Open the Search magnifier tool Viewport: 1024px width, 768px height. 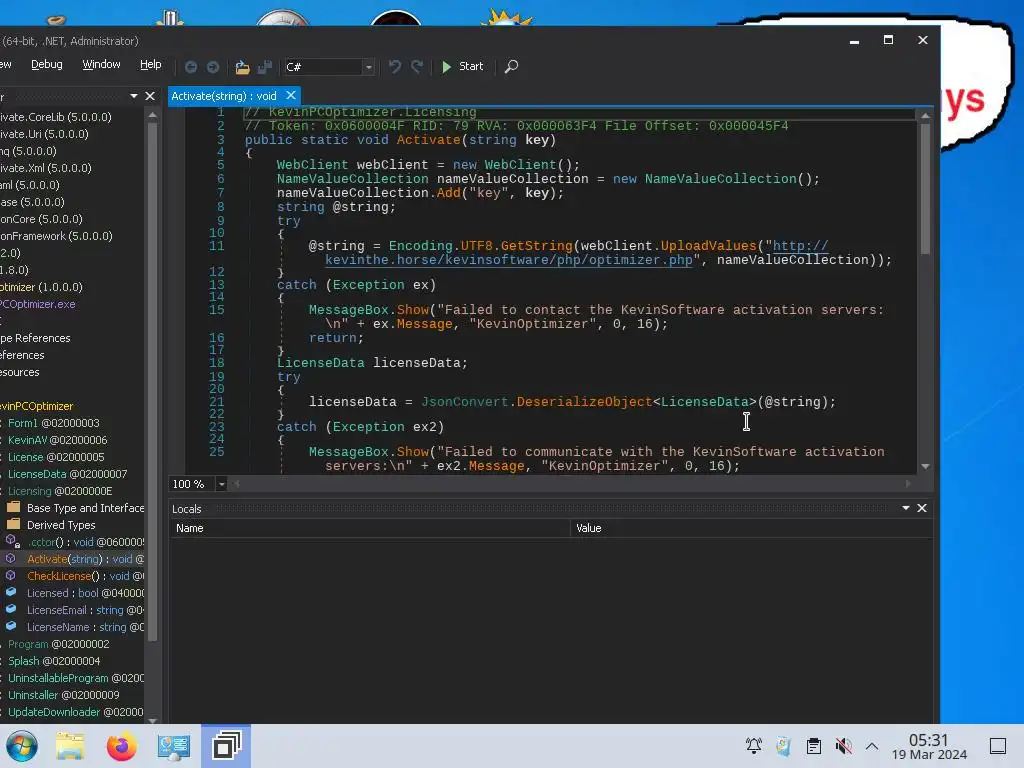511,67
